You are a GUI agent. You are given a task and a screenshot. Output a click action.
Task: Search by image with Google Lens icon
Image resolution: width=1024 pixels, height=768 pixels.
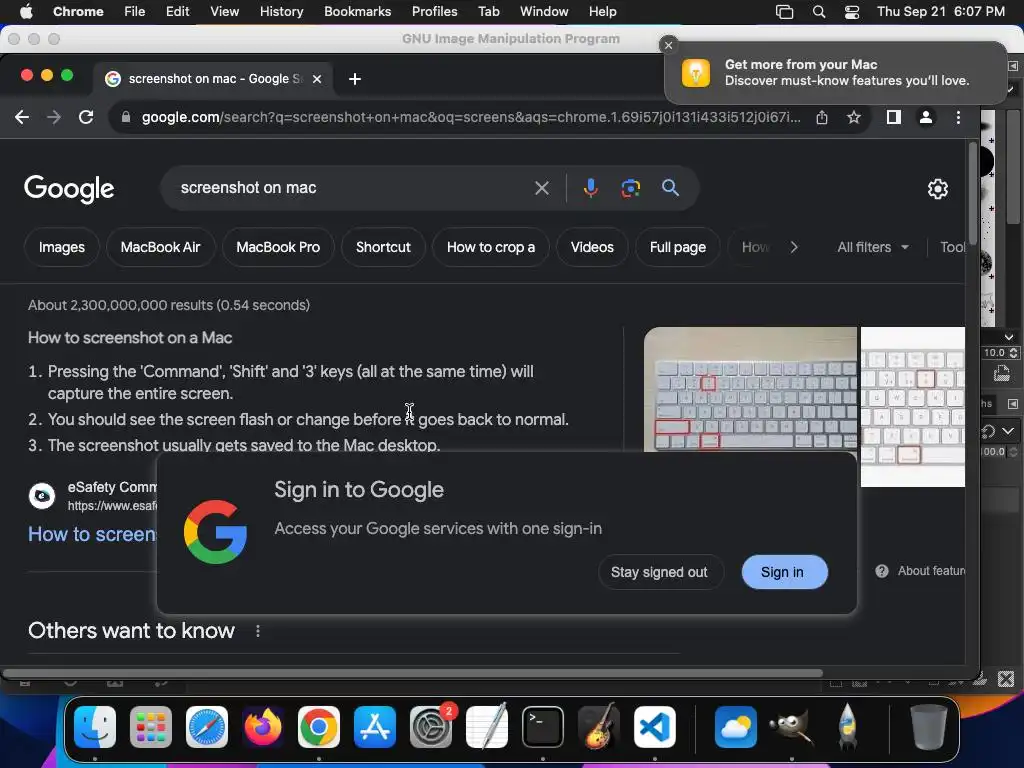630,188
